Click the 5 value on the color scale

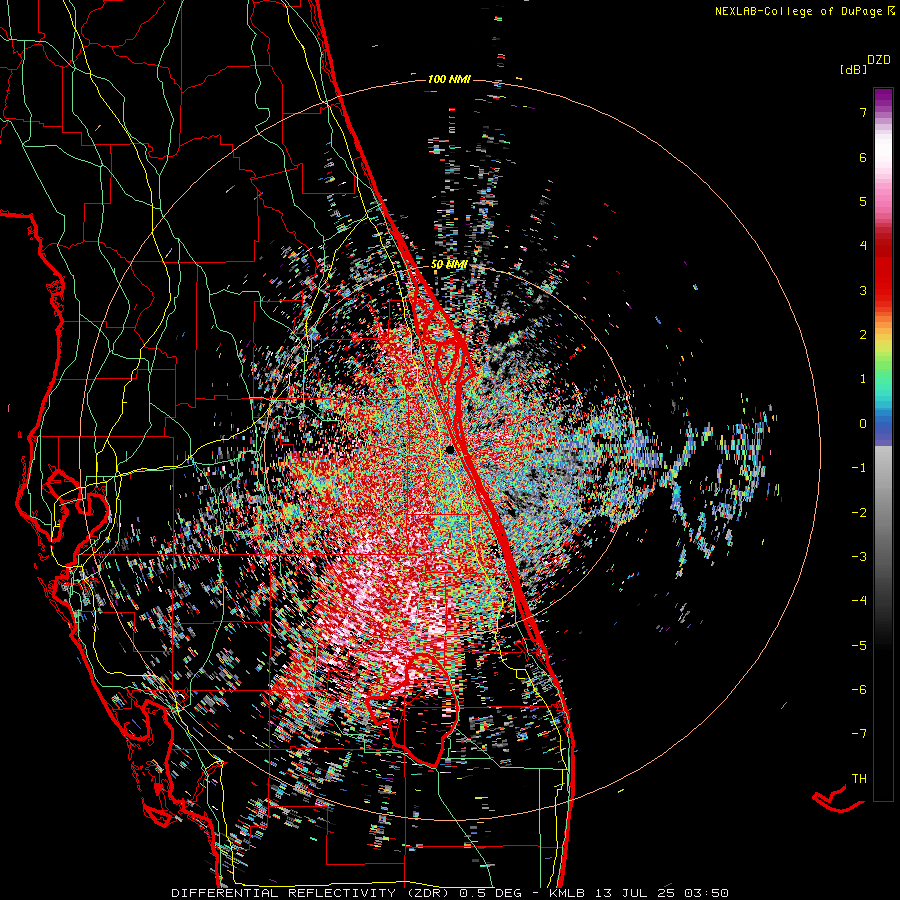pos(863,201)
